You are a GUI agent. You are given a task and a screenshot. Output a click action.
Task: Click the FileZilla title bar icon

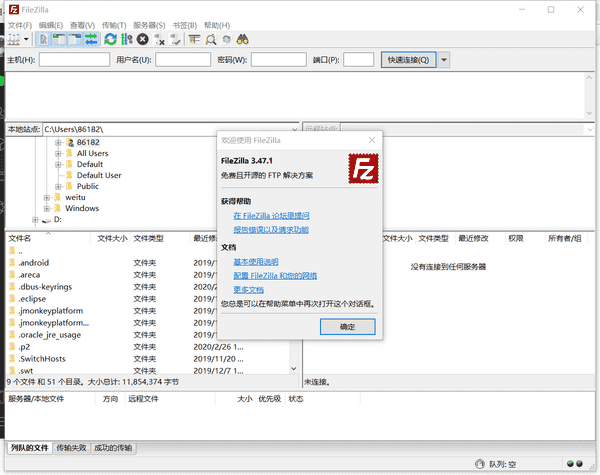coord(14,10)
